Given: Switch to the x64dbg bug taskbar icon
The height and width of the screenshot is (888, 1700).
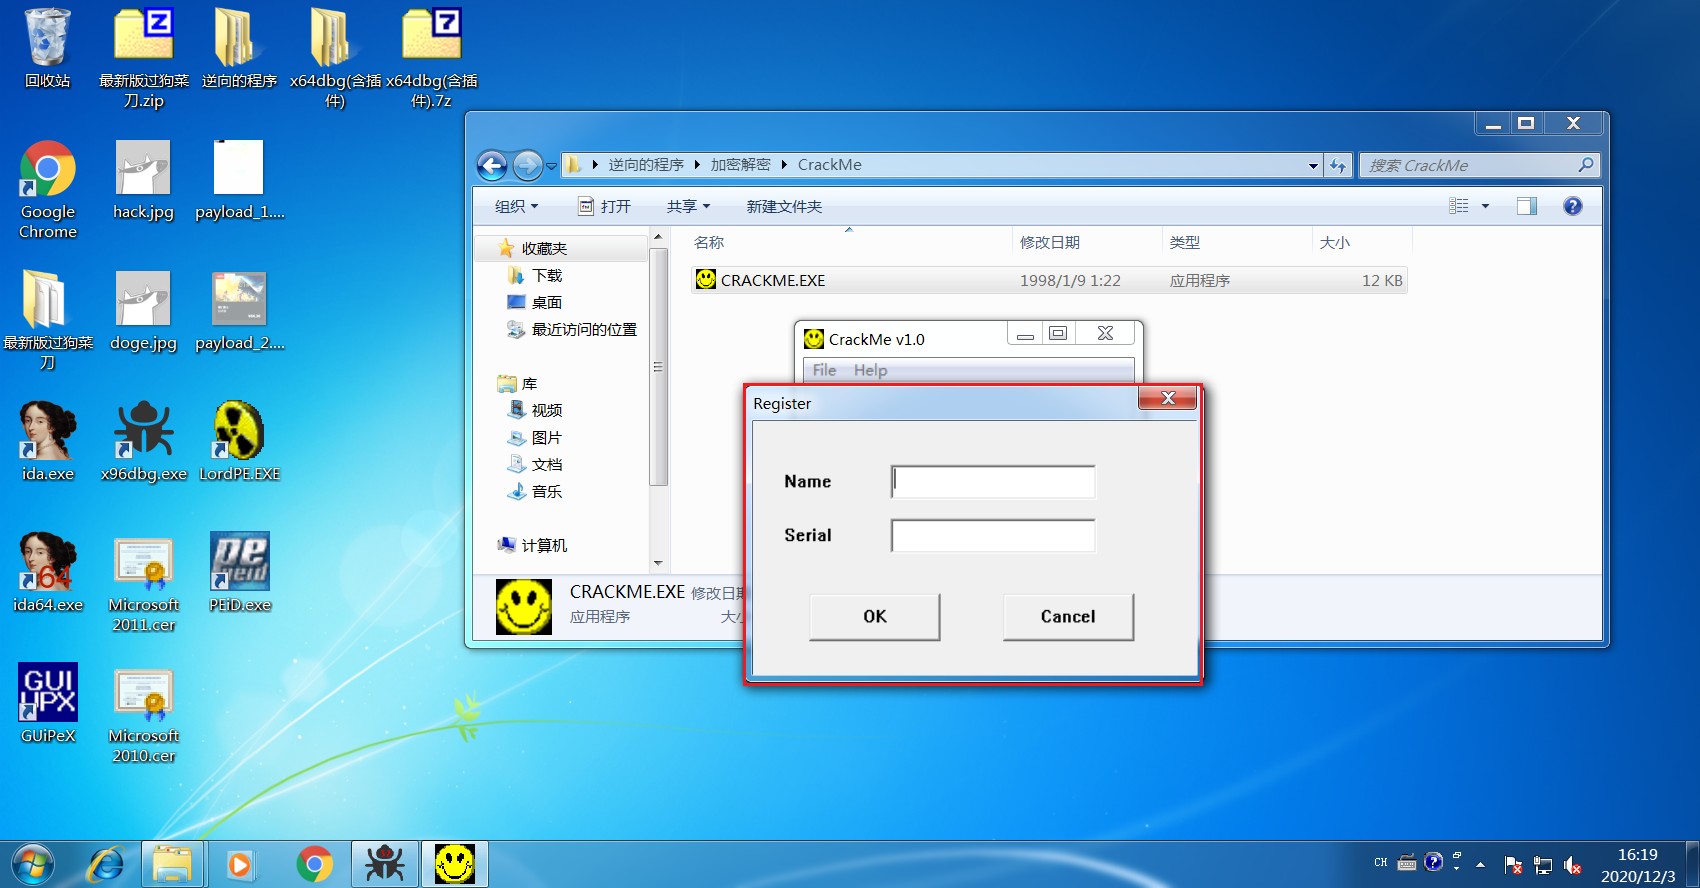Looking at the screenshot, I should click(384, 864).
